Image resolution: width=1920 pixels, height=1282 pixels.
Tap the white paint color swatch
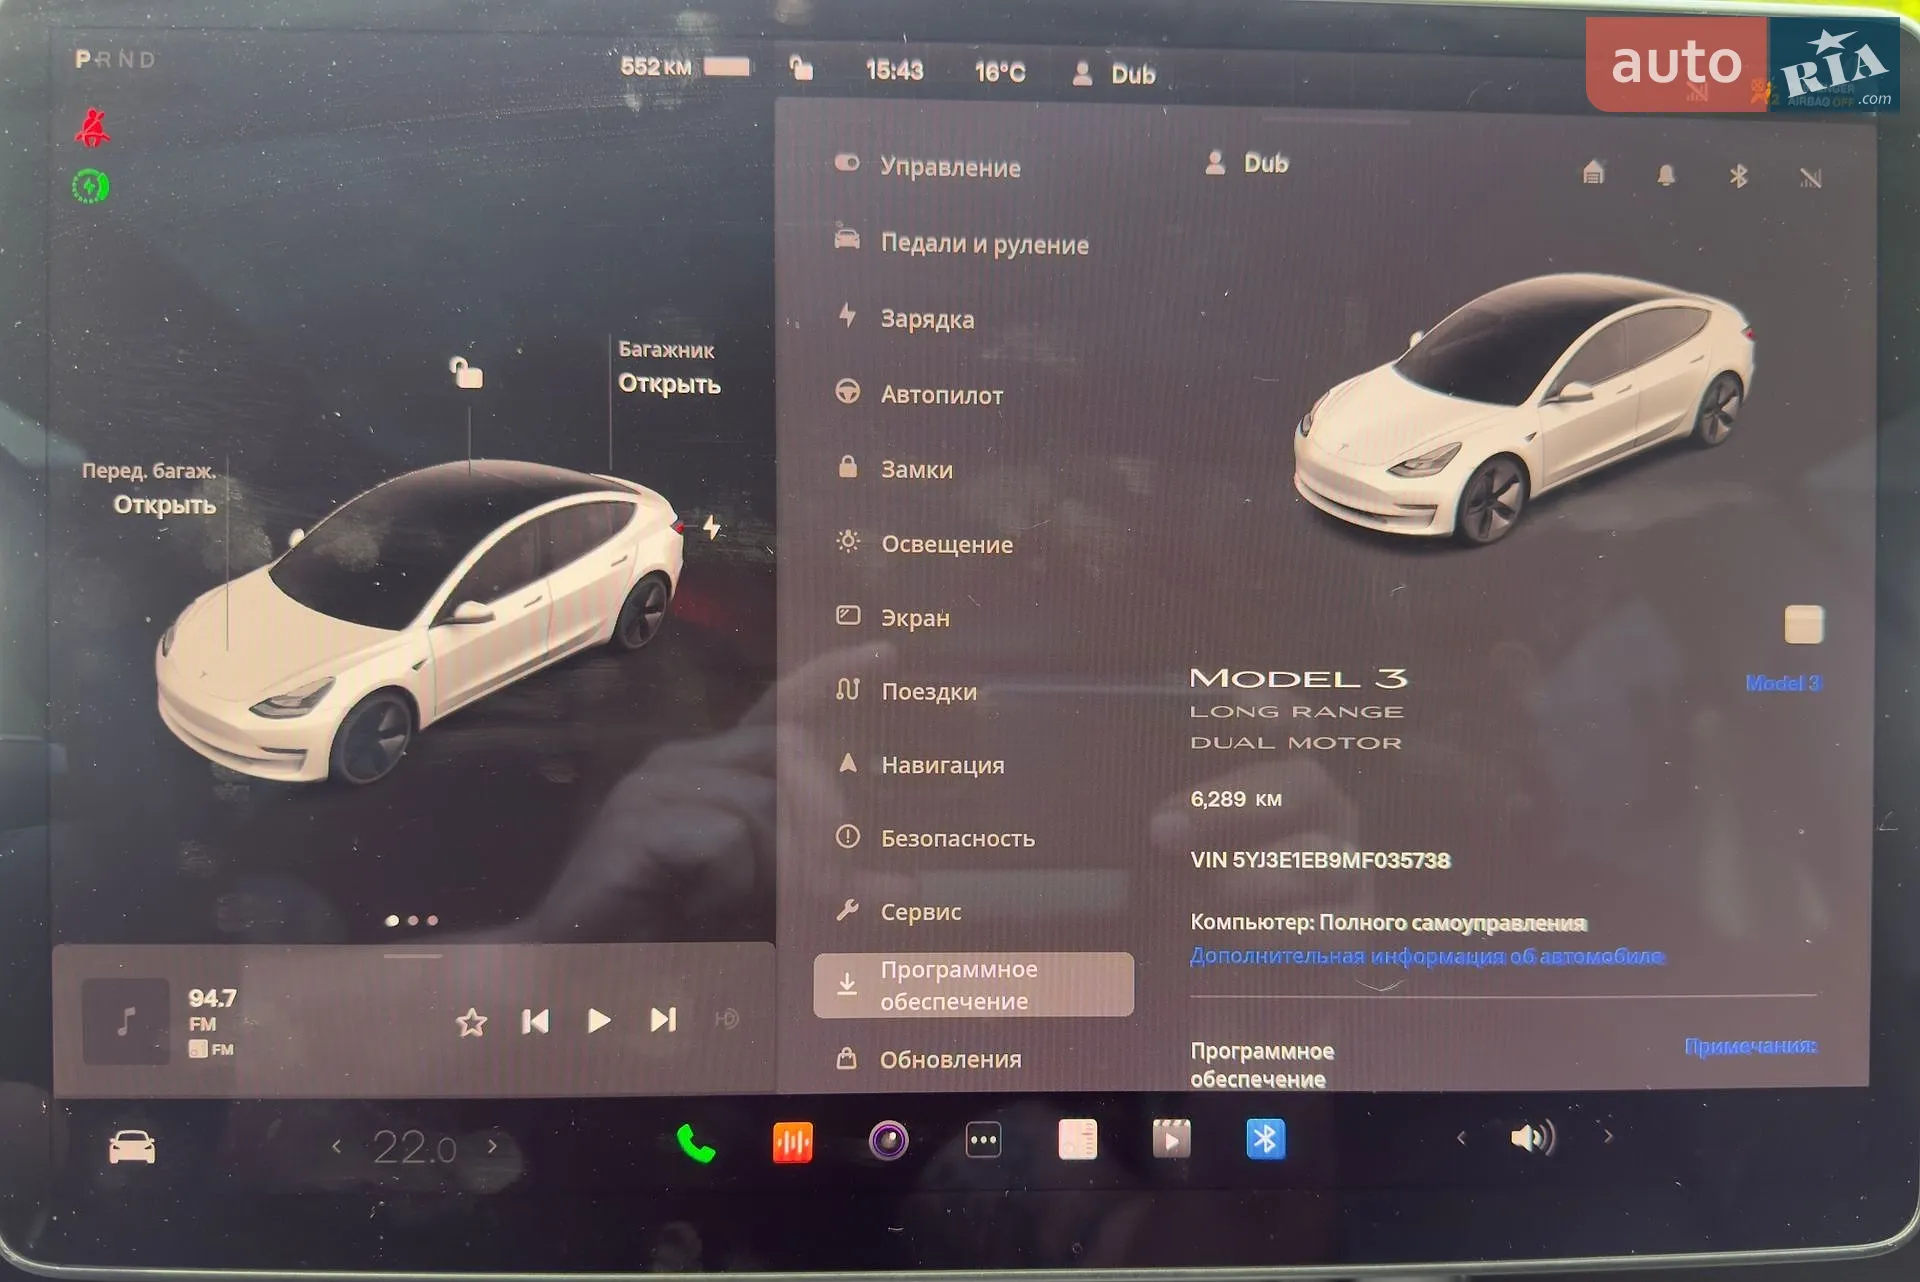tap(1804, 625)
